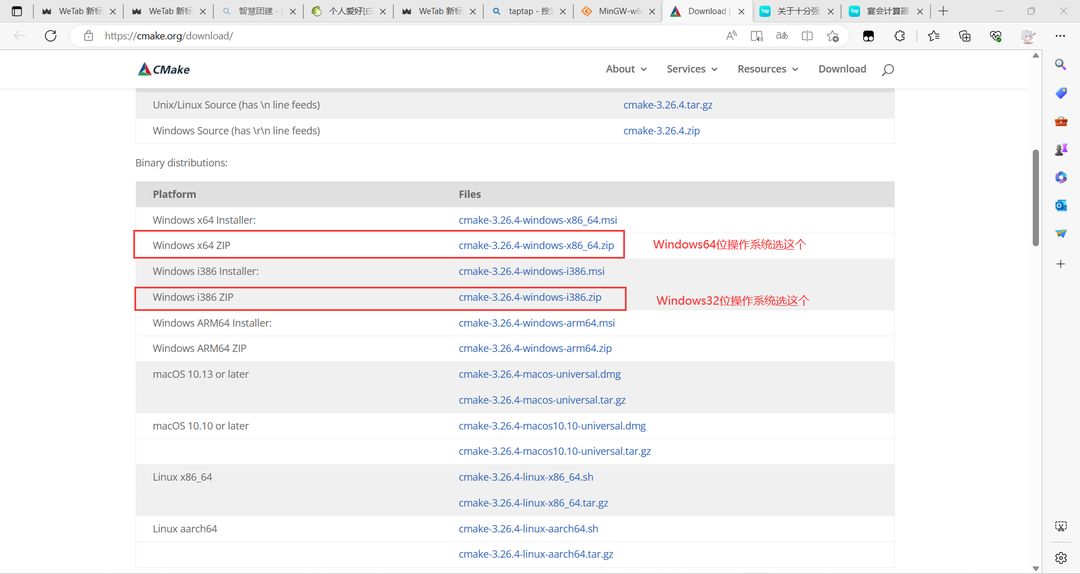The width and height of the screenshot is (1080, 574).
Task: Download cmake-3.26.4-windows-arm64.zip
Action: point(535,348)
